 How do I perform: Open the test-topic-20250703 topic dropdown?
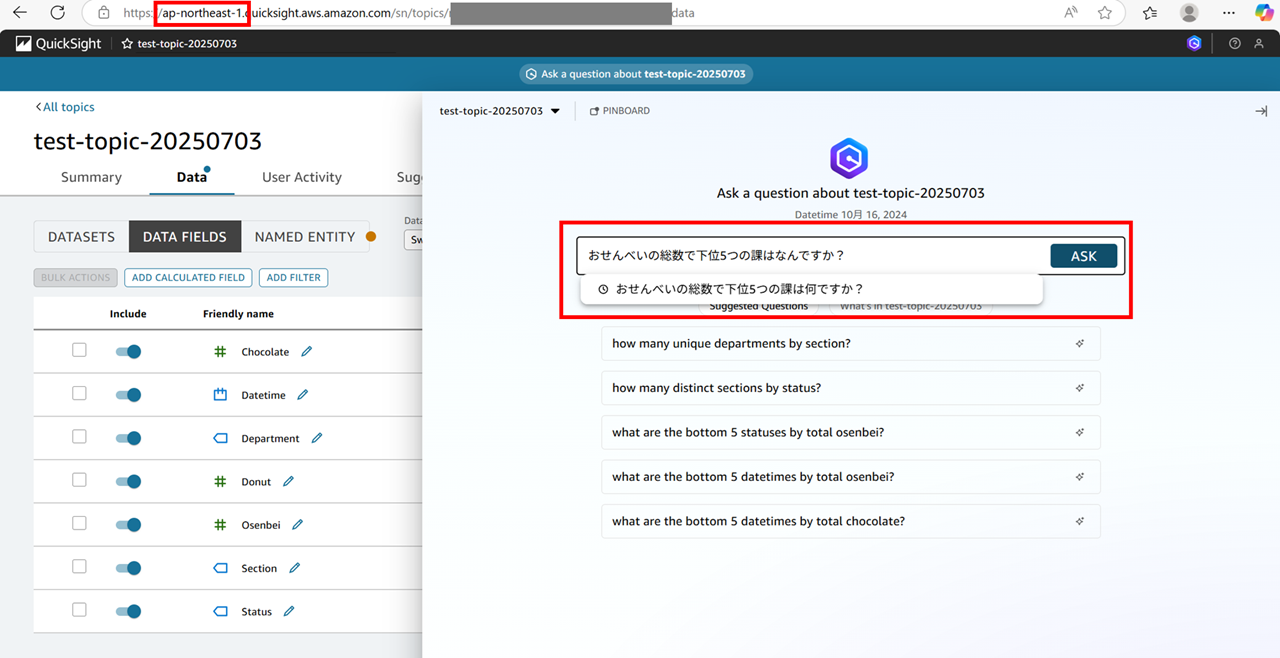click(500, 111)
